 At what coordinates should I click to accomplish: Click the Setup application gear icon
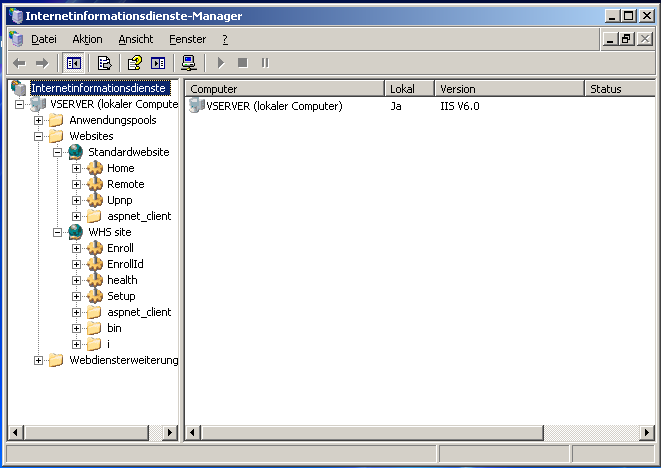click(95, 296)
